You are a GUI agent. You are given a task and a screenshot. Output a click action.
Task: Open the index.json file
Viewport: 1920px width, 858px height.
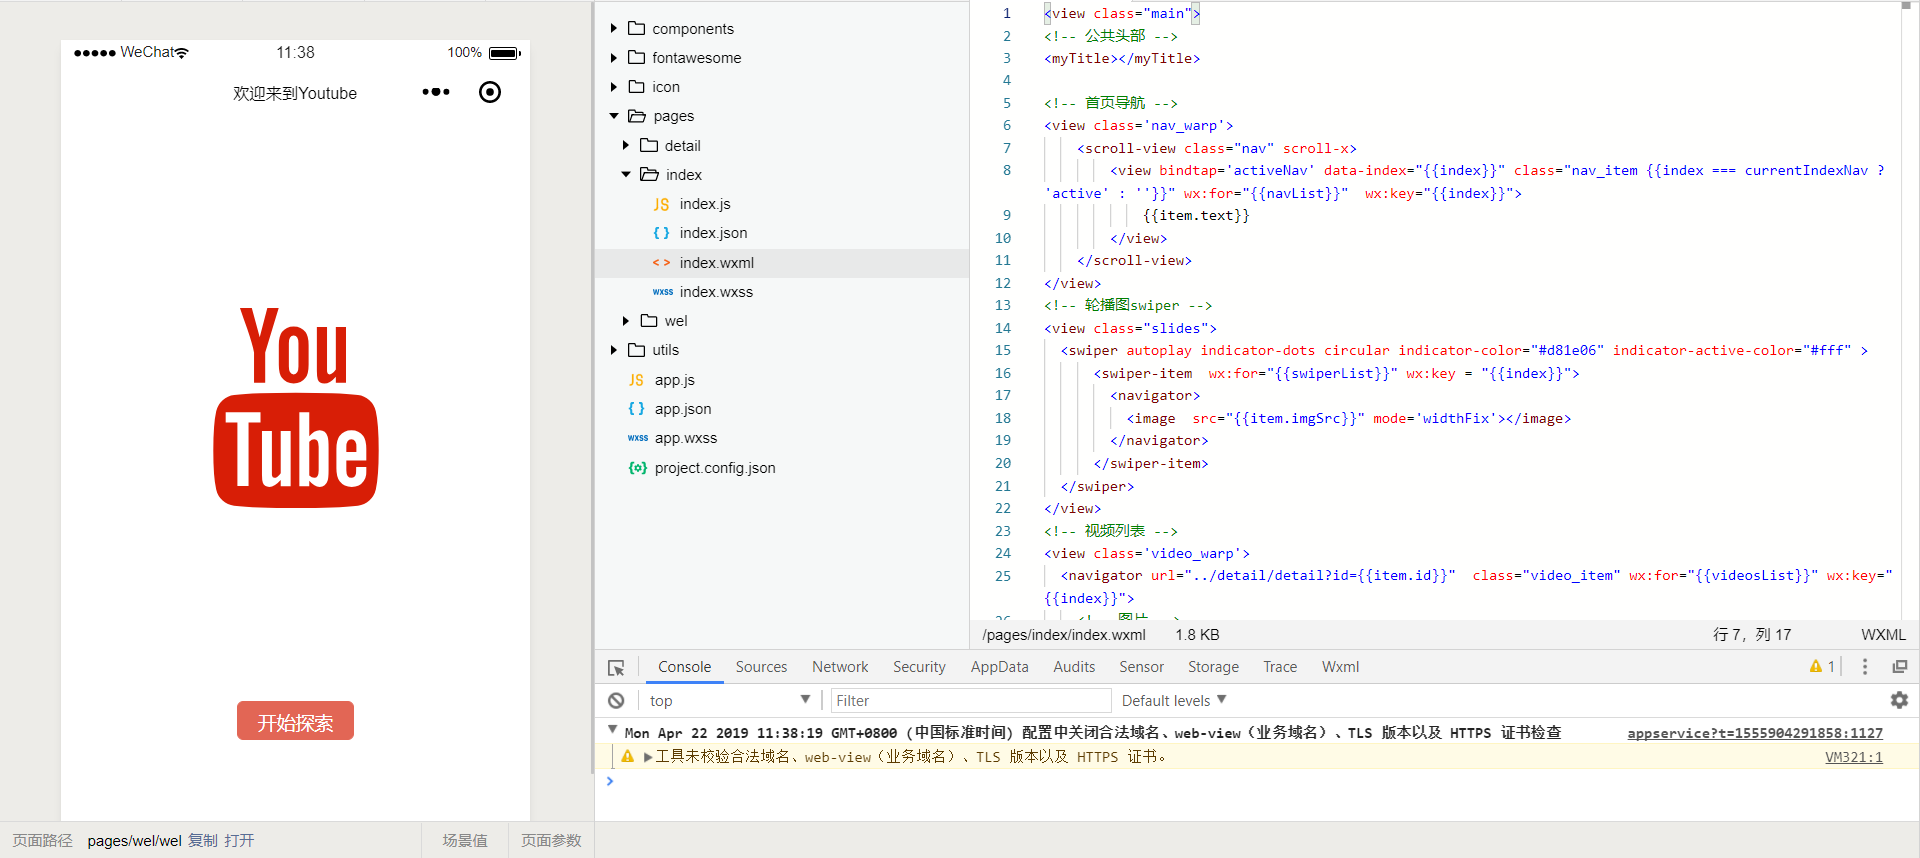[x=713, y=233]
